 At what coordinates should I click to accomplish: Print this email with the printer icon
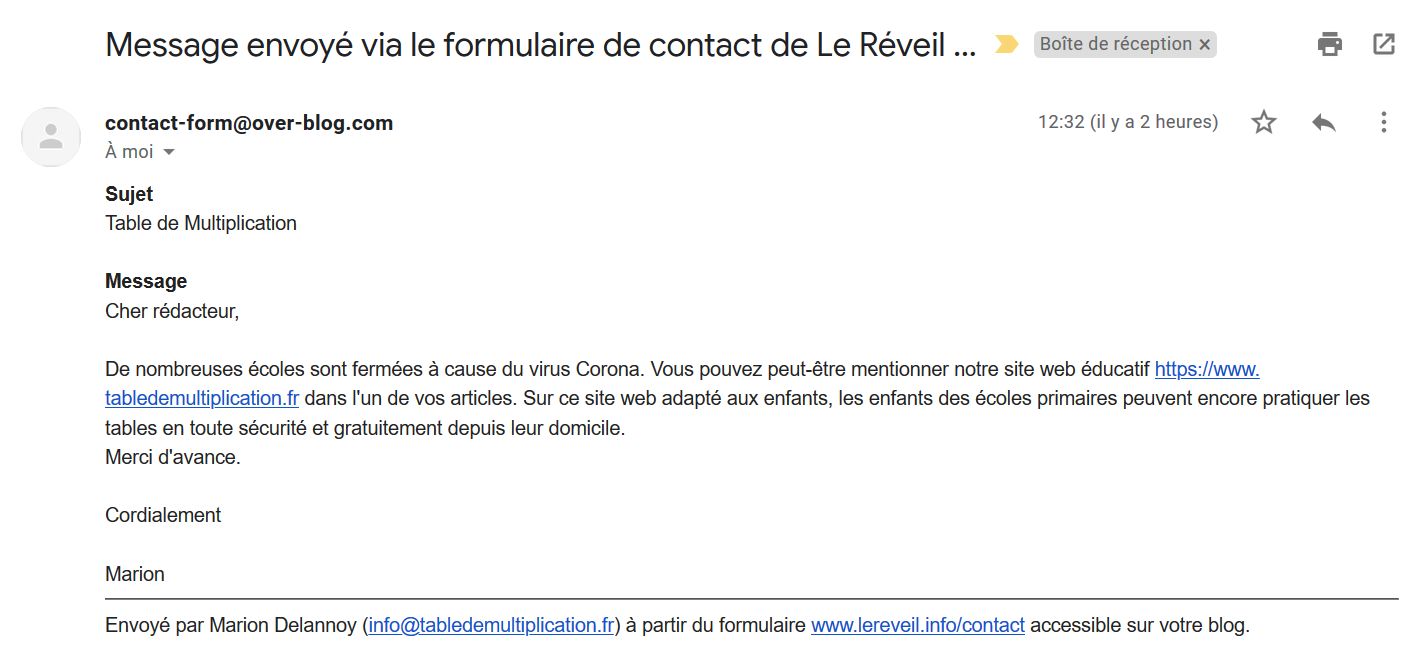click(x=1330, y=44)
